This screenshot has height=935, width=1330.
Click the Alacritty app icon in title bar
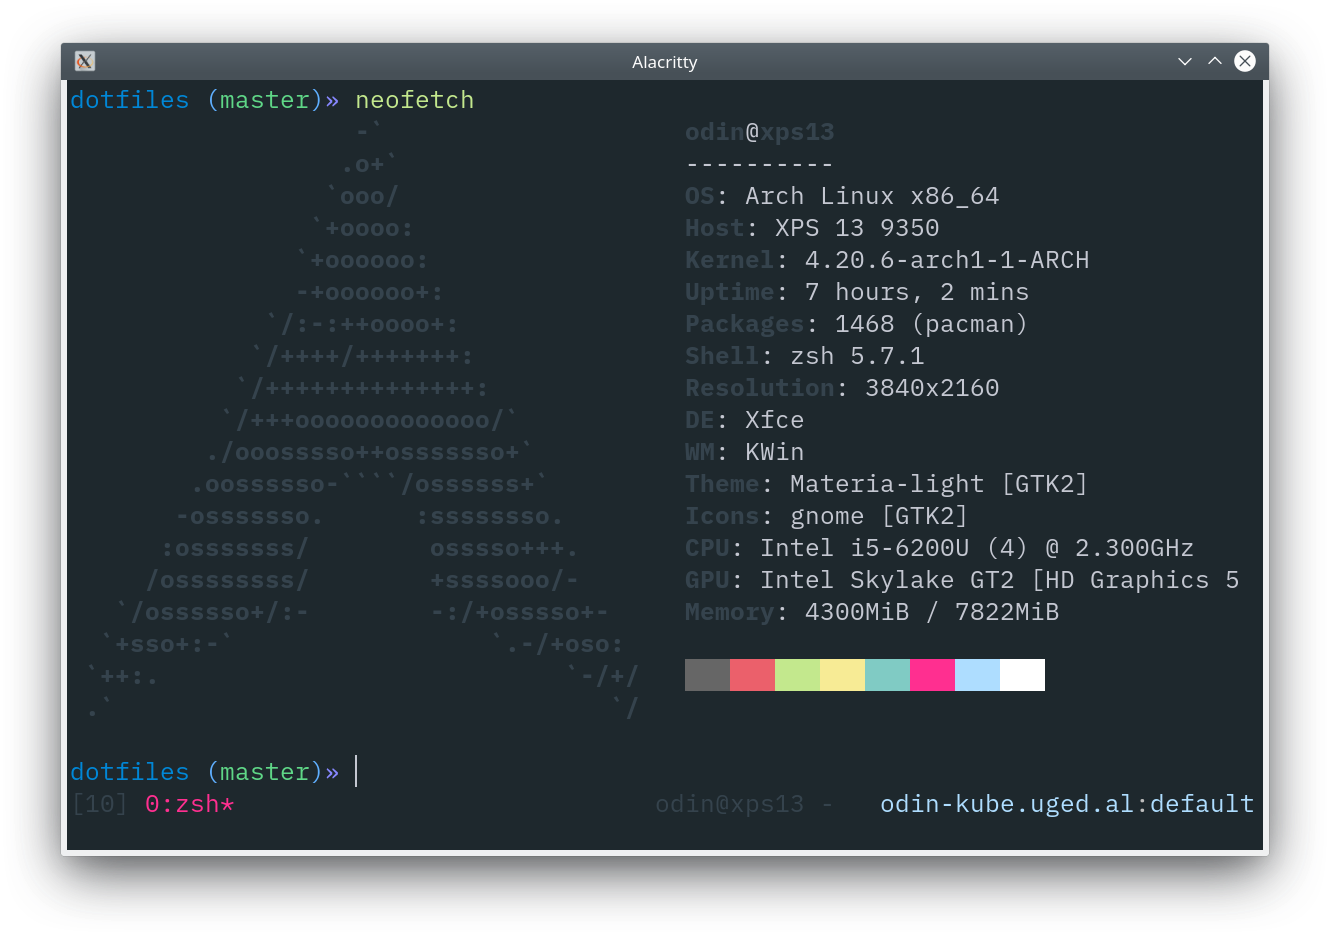[x=85, y=61]
